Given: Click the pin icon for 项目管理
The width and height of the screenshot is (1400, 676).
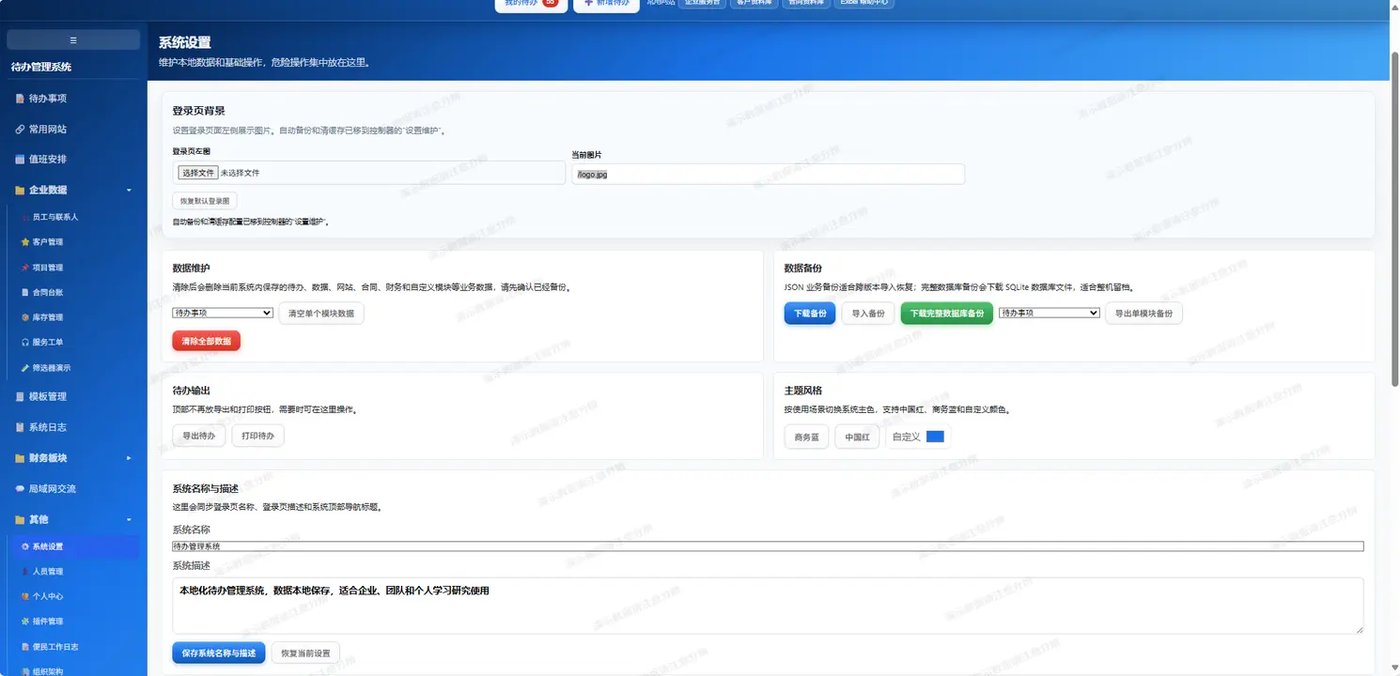Looking at the screenshot, I should point(25,268).
